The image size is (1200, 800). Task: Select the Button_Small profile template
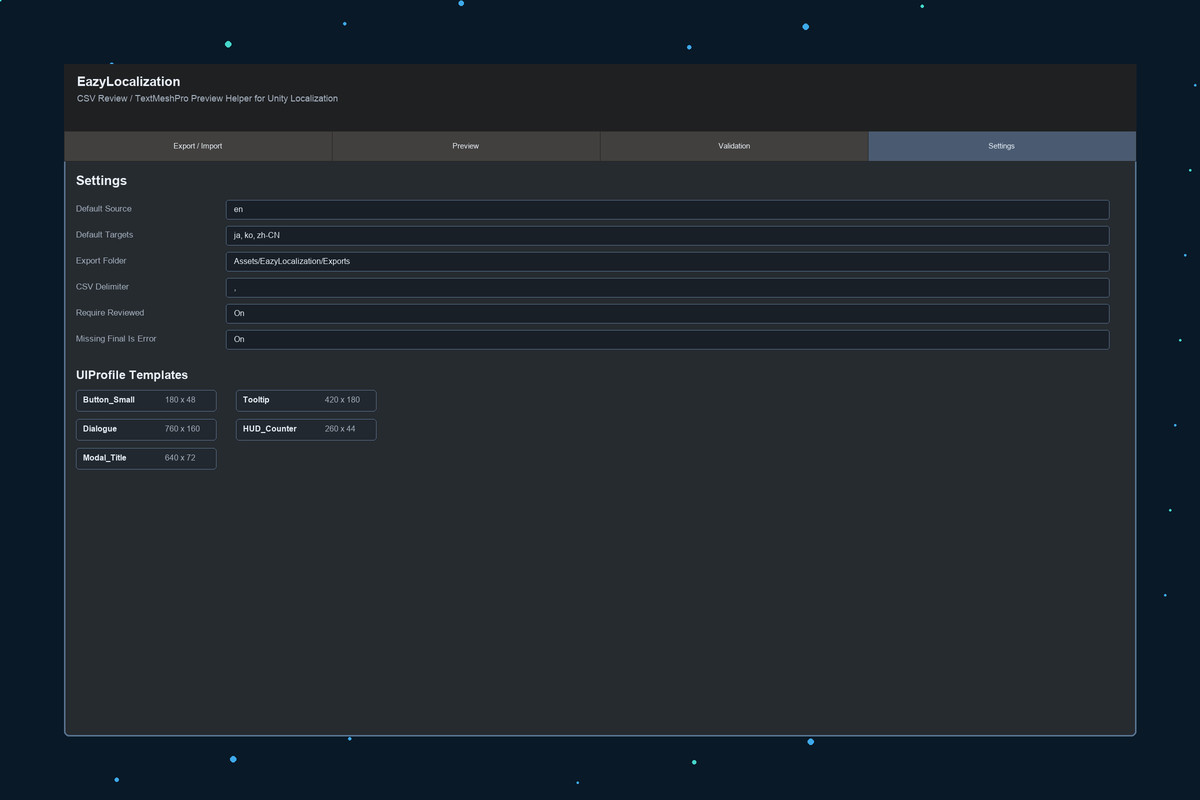point(146,400)
